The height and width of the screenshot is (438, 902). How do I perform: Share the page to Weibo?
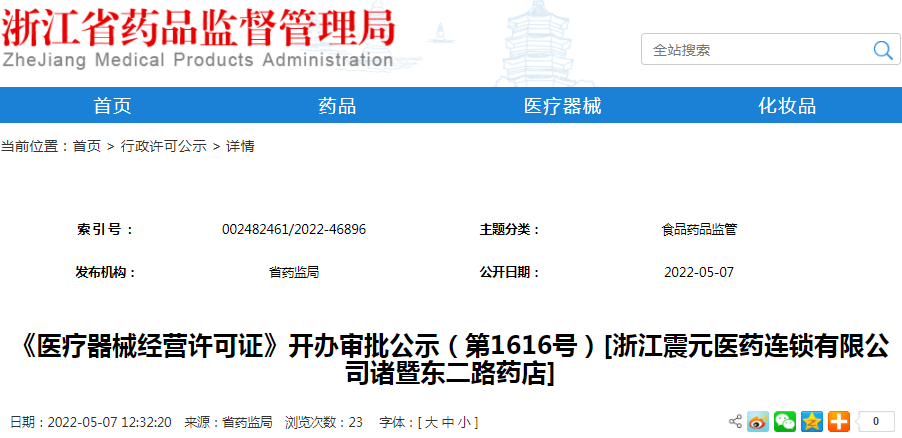coord(758,422)
